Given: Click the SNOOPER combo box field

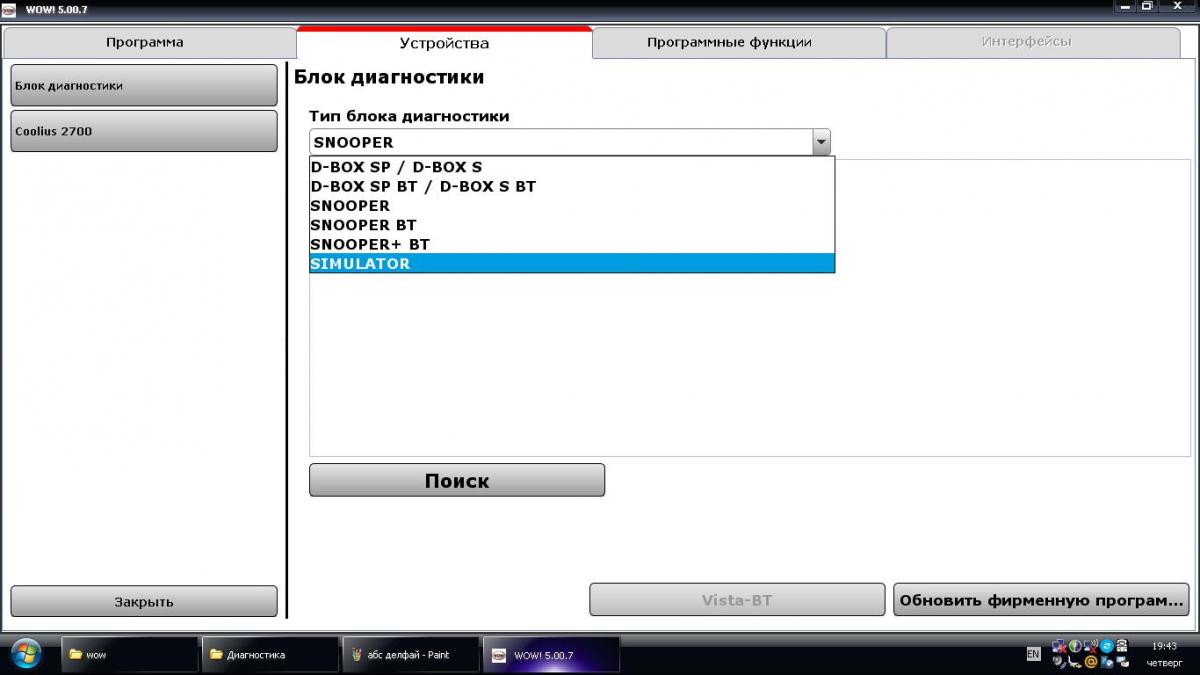Looking at the screenshot, I should 561,142.
